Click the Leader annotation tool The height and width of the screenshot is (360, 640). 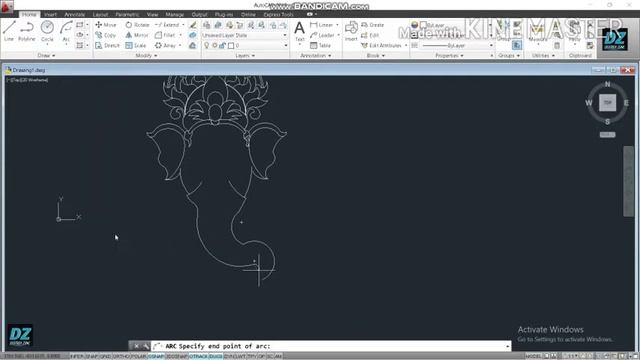point(322,36)
